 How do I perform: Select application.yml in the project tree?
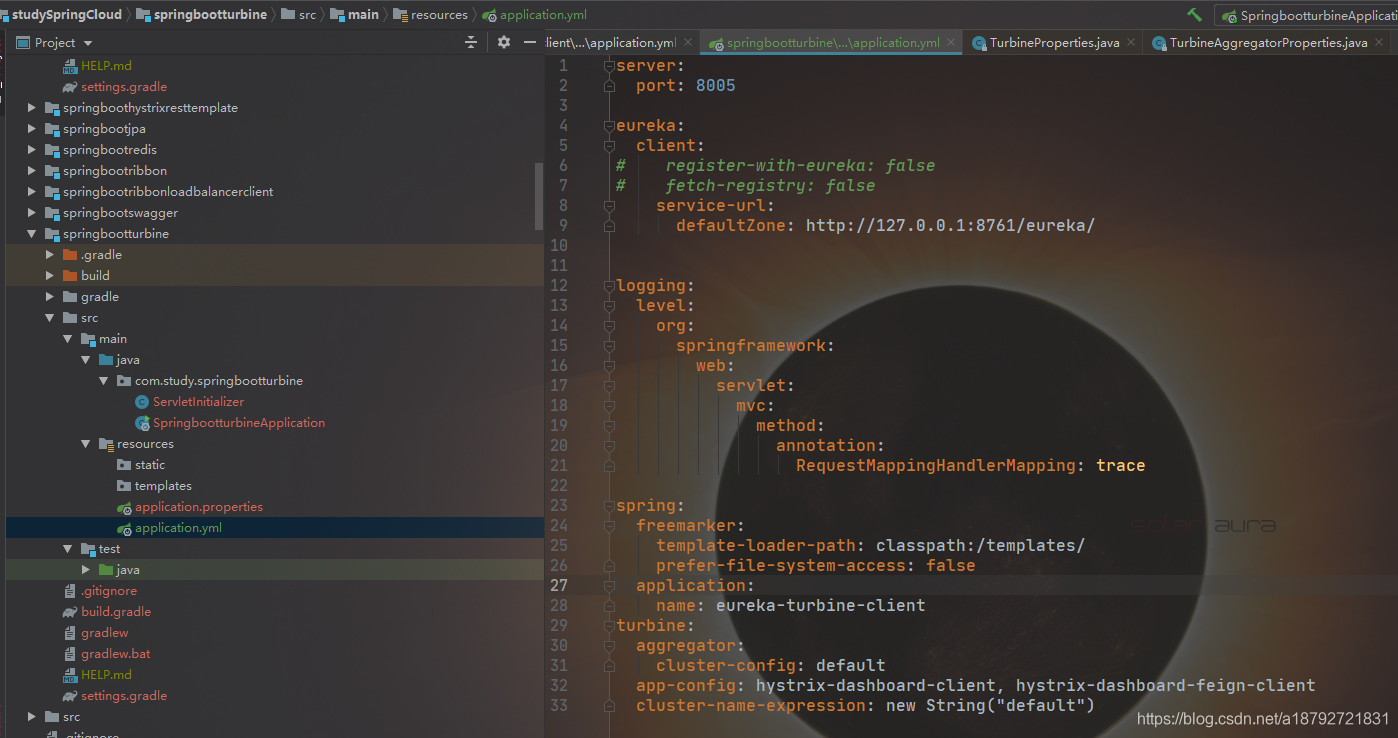pos(178,528)
